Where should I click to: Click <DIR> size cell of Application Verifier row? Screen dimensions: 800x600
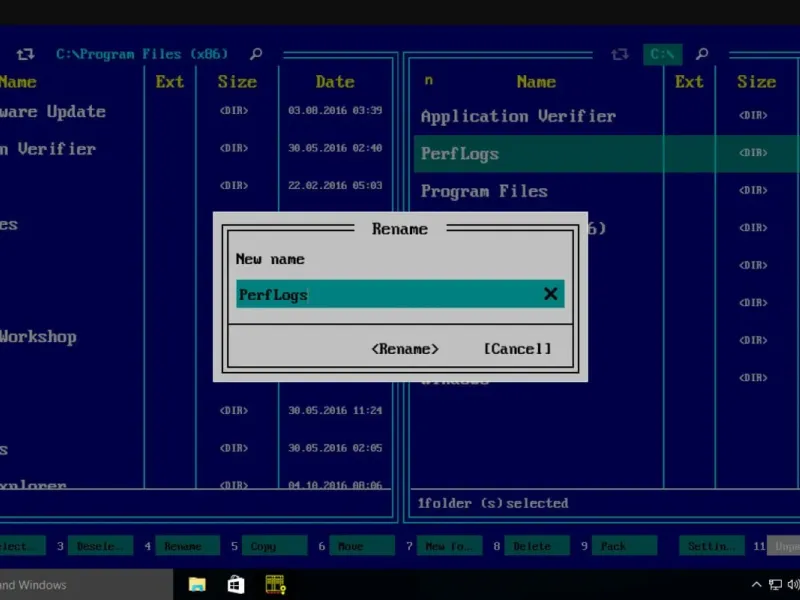753,115
